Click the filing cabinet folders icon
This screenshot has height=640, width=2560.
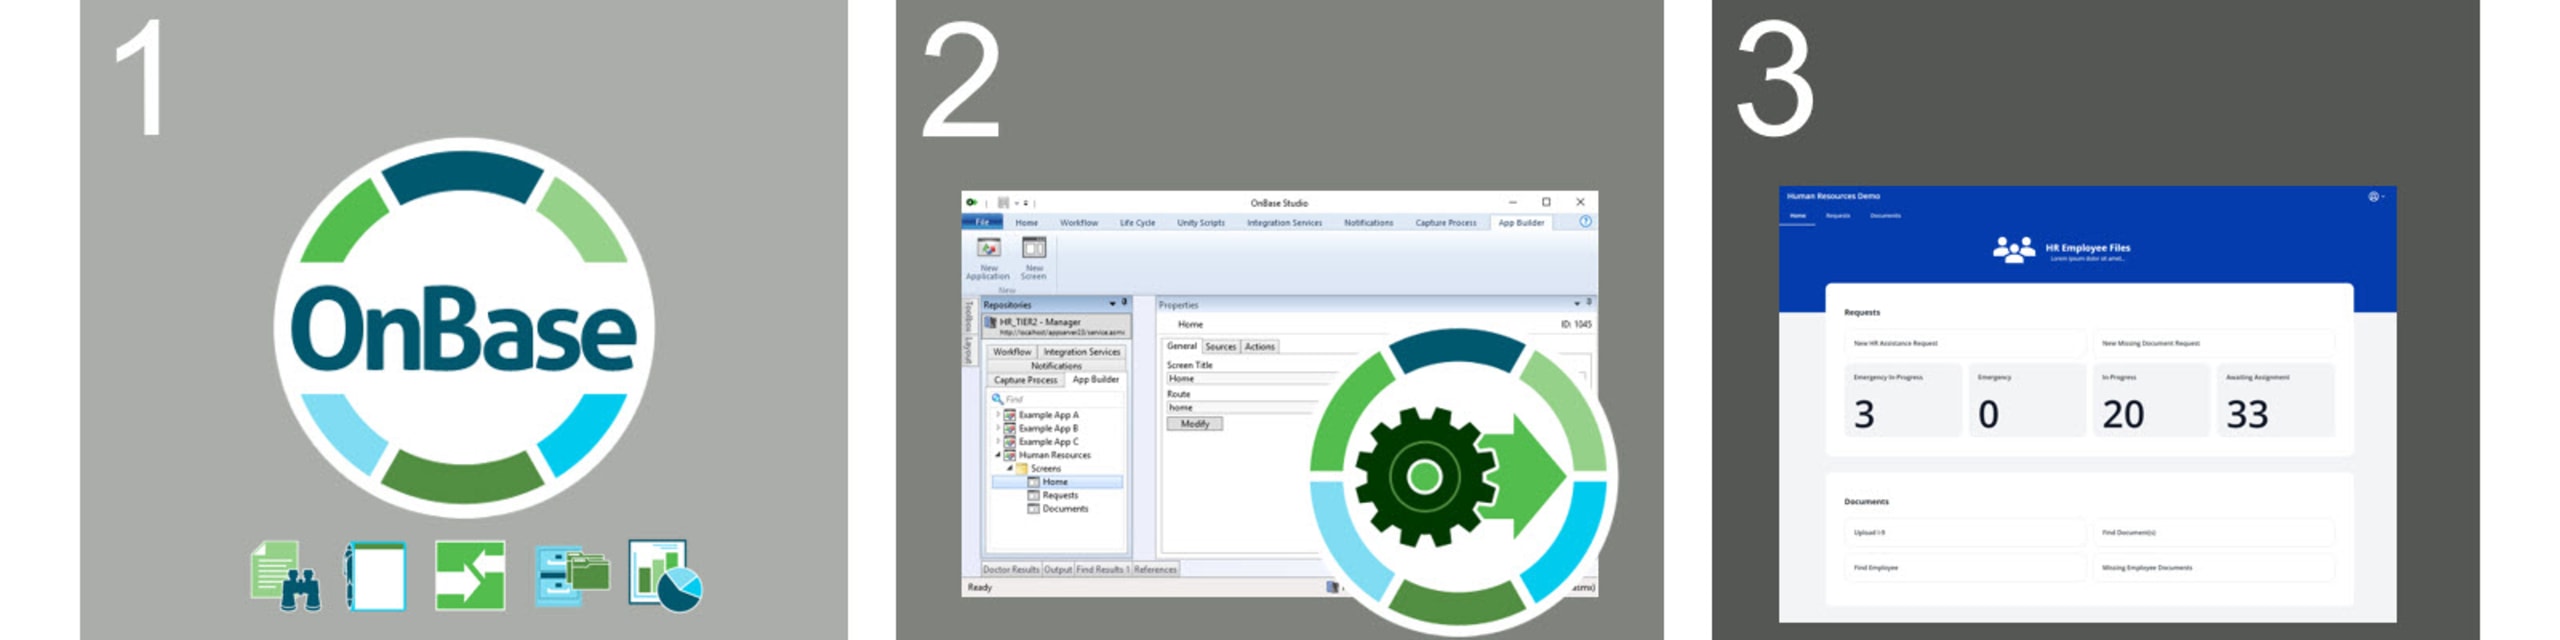tap(572, 575)
